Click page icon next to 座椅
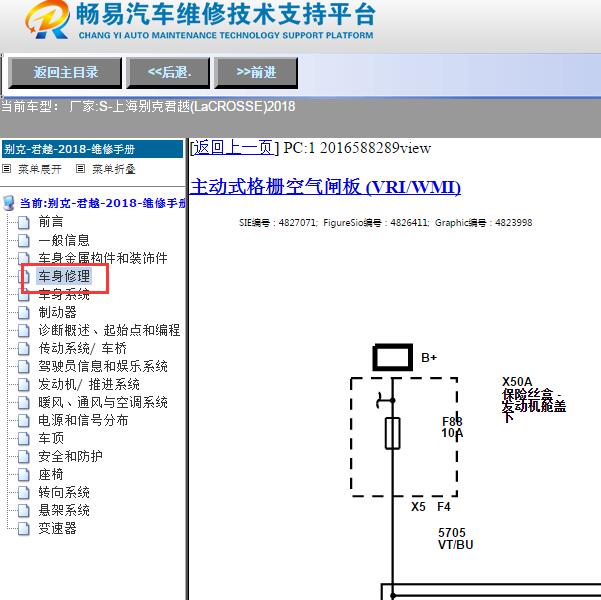601x600 pixels. pos(24,474)
